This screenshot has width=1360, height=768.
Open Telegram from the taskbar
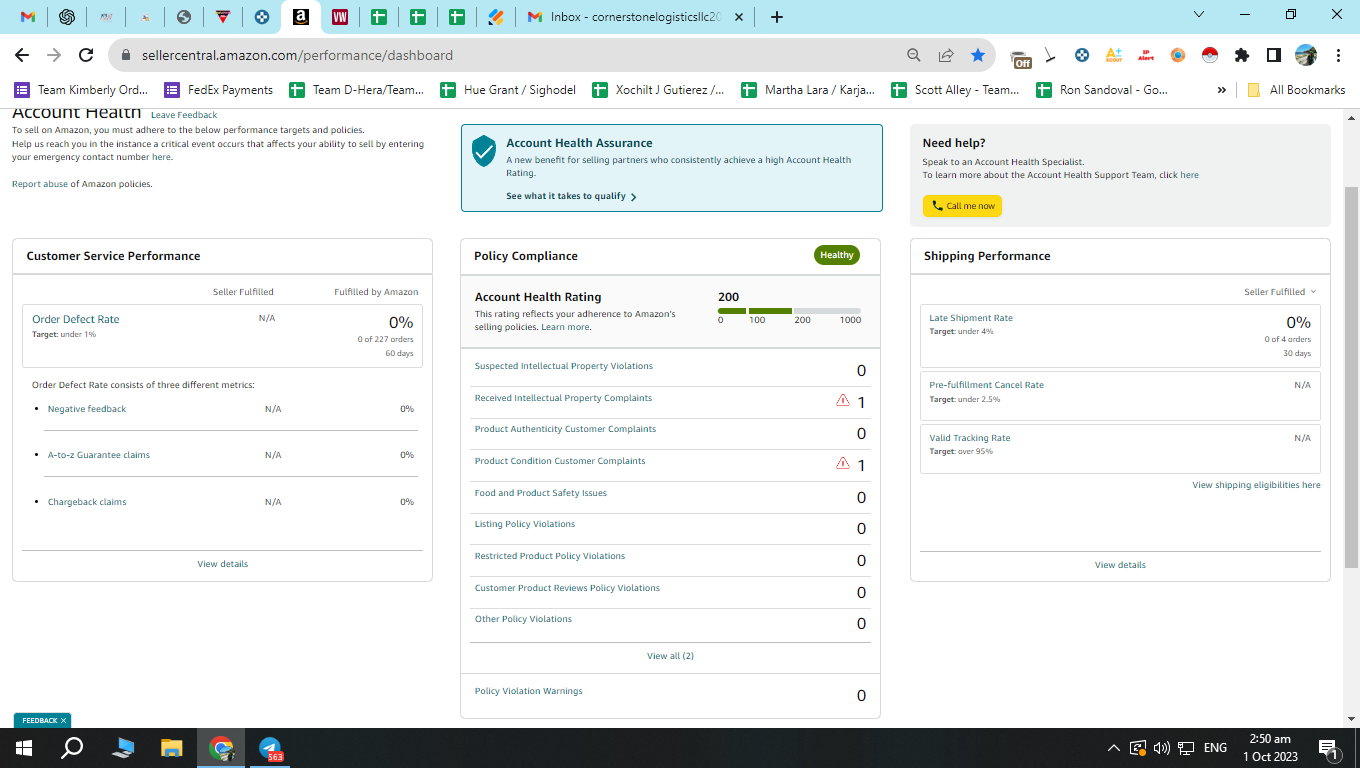(270, 748)
